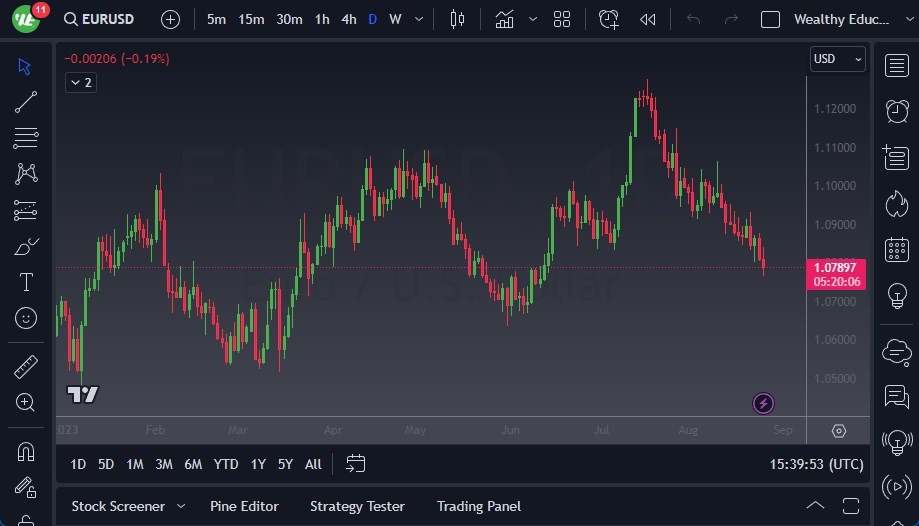Click the bar replay rewind icon
This screenshot has height=526, width=919.
coord(648,19)
